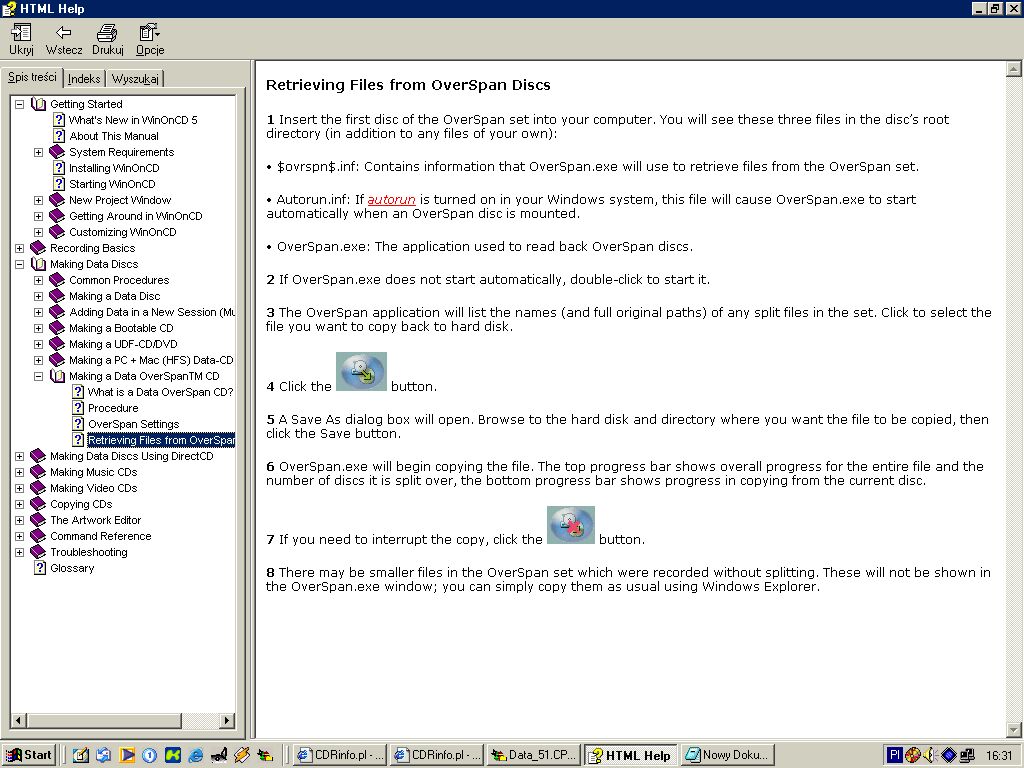This screenshot has height=768, width=1024.
Task: Click the page icon beside OverSpan Settings
Action: pyautogui.click(x=78, y=424)
